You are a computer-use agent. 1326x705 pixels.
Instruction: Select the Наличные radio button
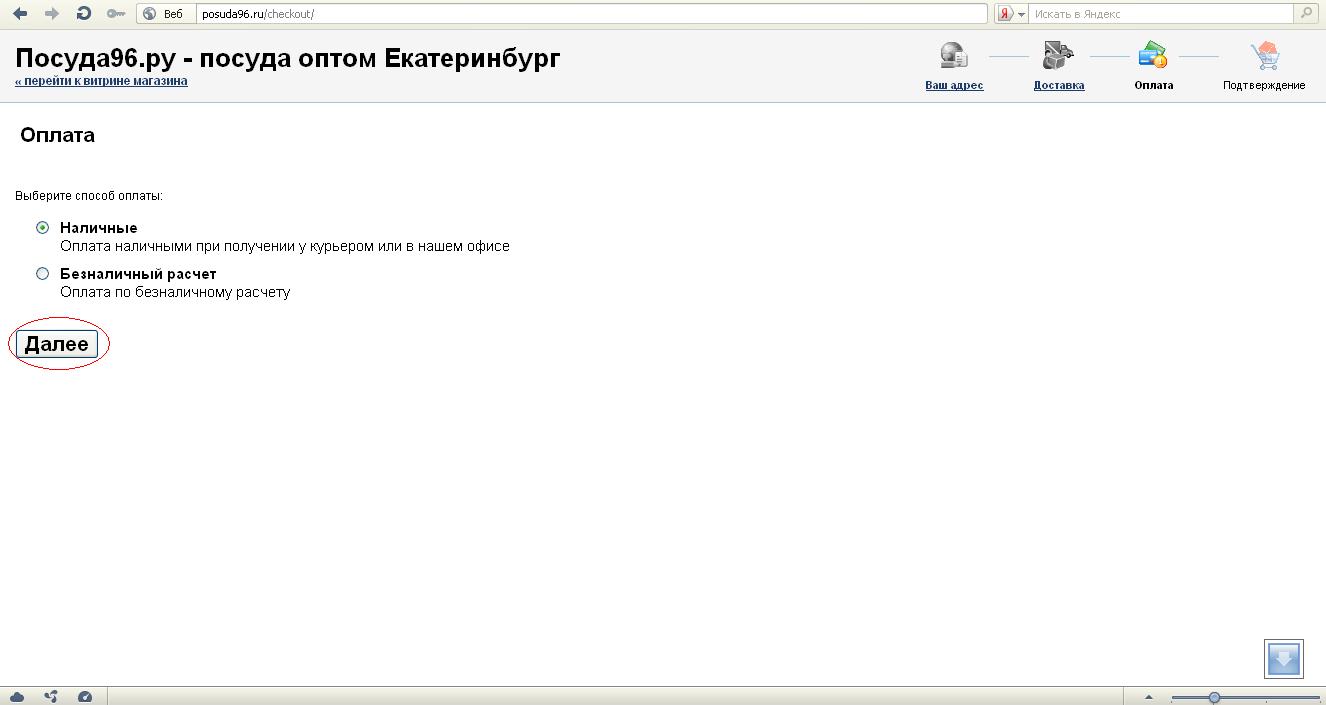coord(42,228)
